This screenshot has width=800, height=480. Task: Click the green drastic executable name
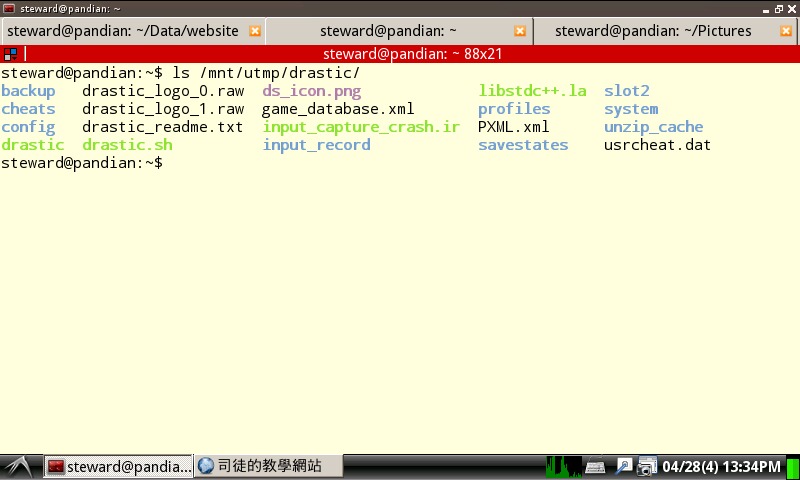pyautogui.click(x=33, y=145)
